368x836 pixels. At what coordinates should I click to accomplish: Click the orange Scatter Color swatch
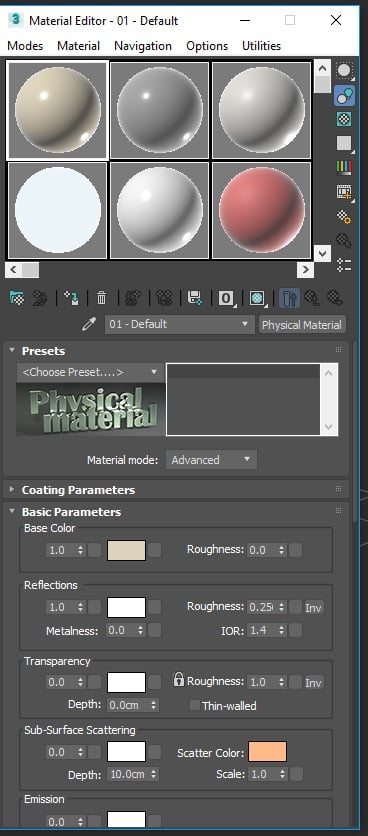click(267, 752)
